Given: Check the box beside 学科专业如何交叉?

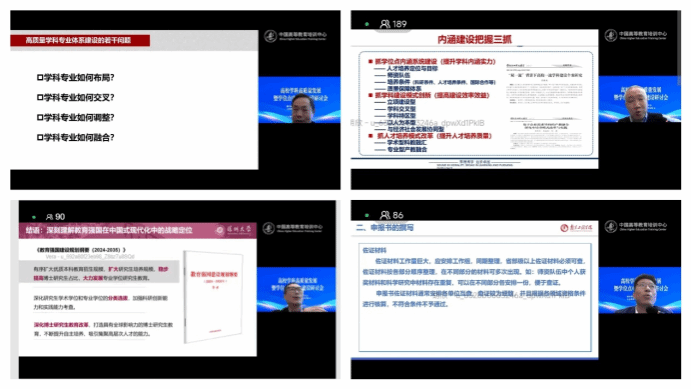Looking at the screenshot, I should point(40,98).
